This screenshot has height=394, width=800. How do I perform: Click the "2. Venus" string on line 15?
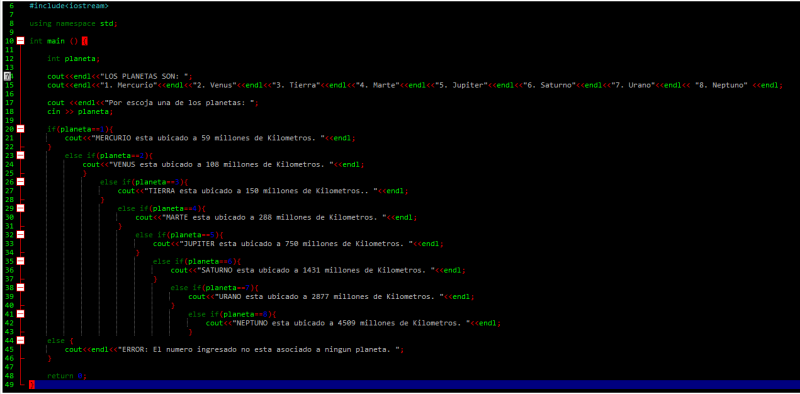point(215,85)
